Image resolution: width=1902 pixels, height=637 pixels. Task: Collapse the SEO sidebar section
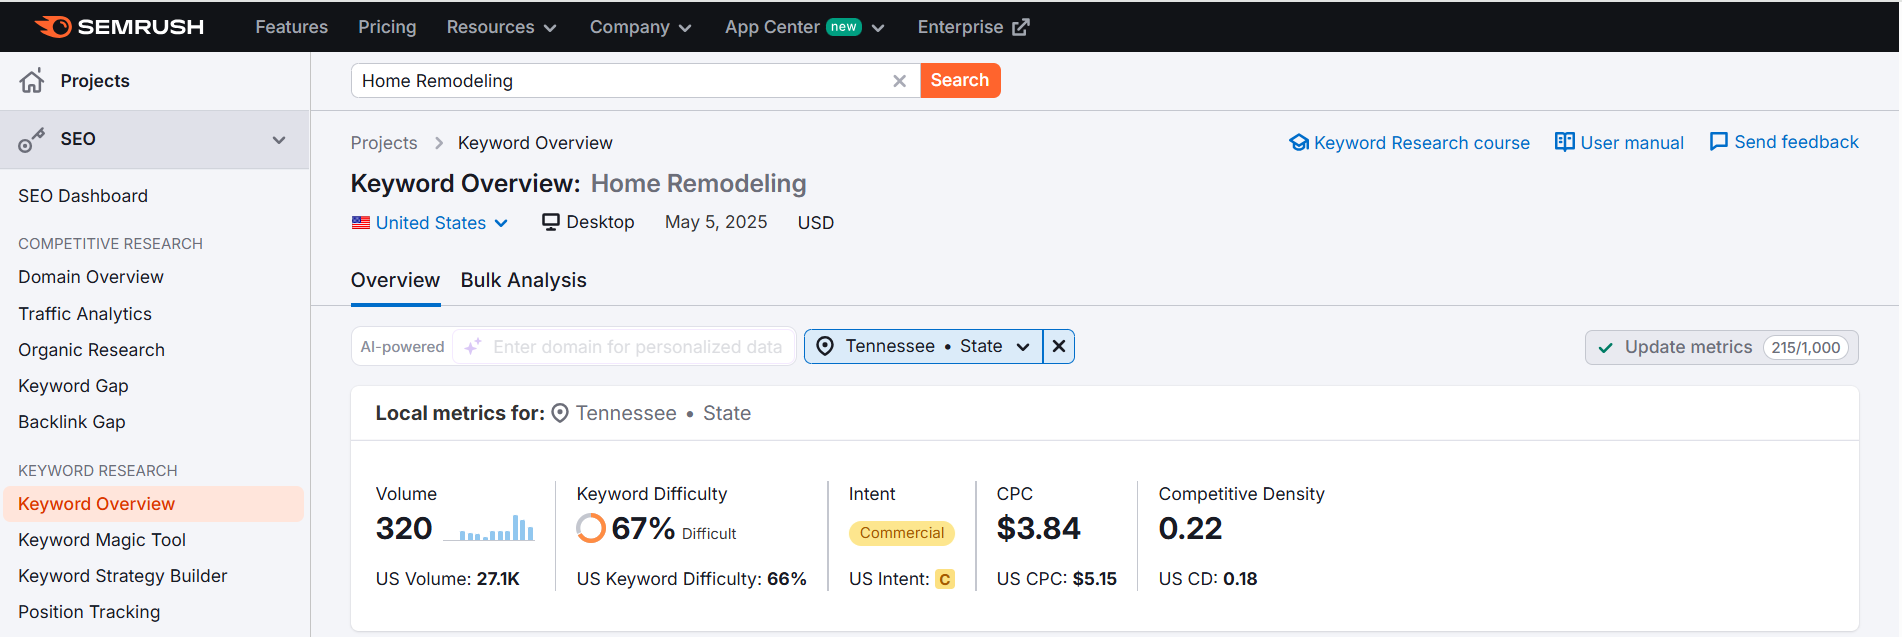[279, 140]
